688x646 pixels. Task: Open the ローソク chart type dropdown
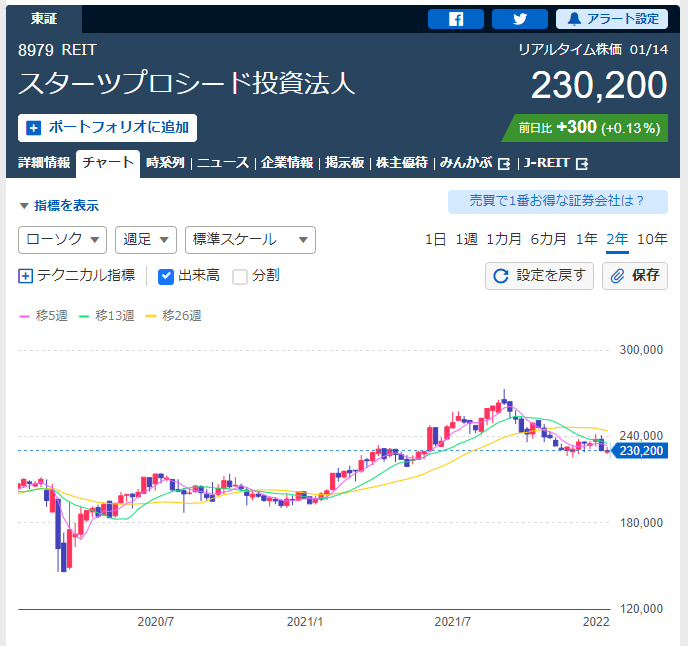point(62,240)
